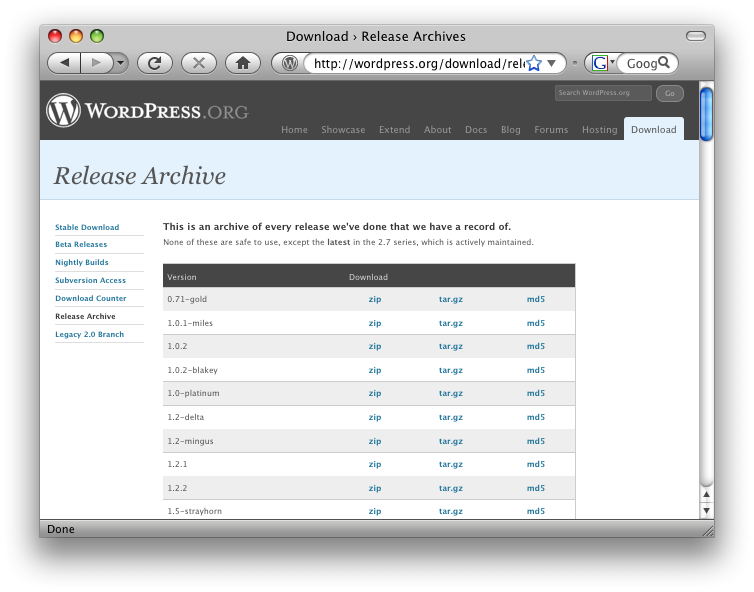Stop loading with the X button

coord(199,63)
